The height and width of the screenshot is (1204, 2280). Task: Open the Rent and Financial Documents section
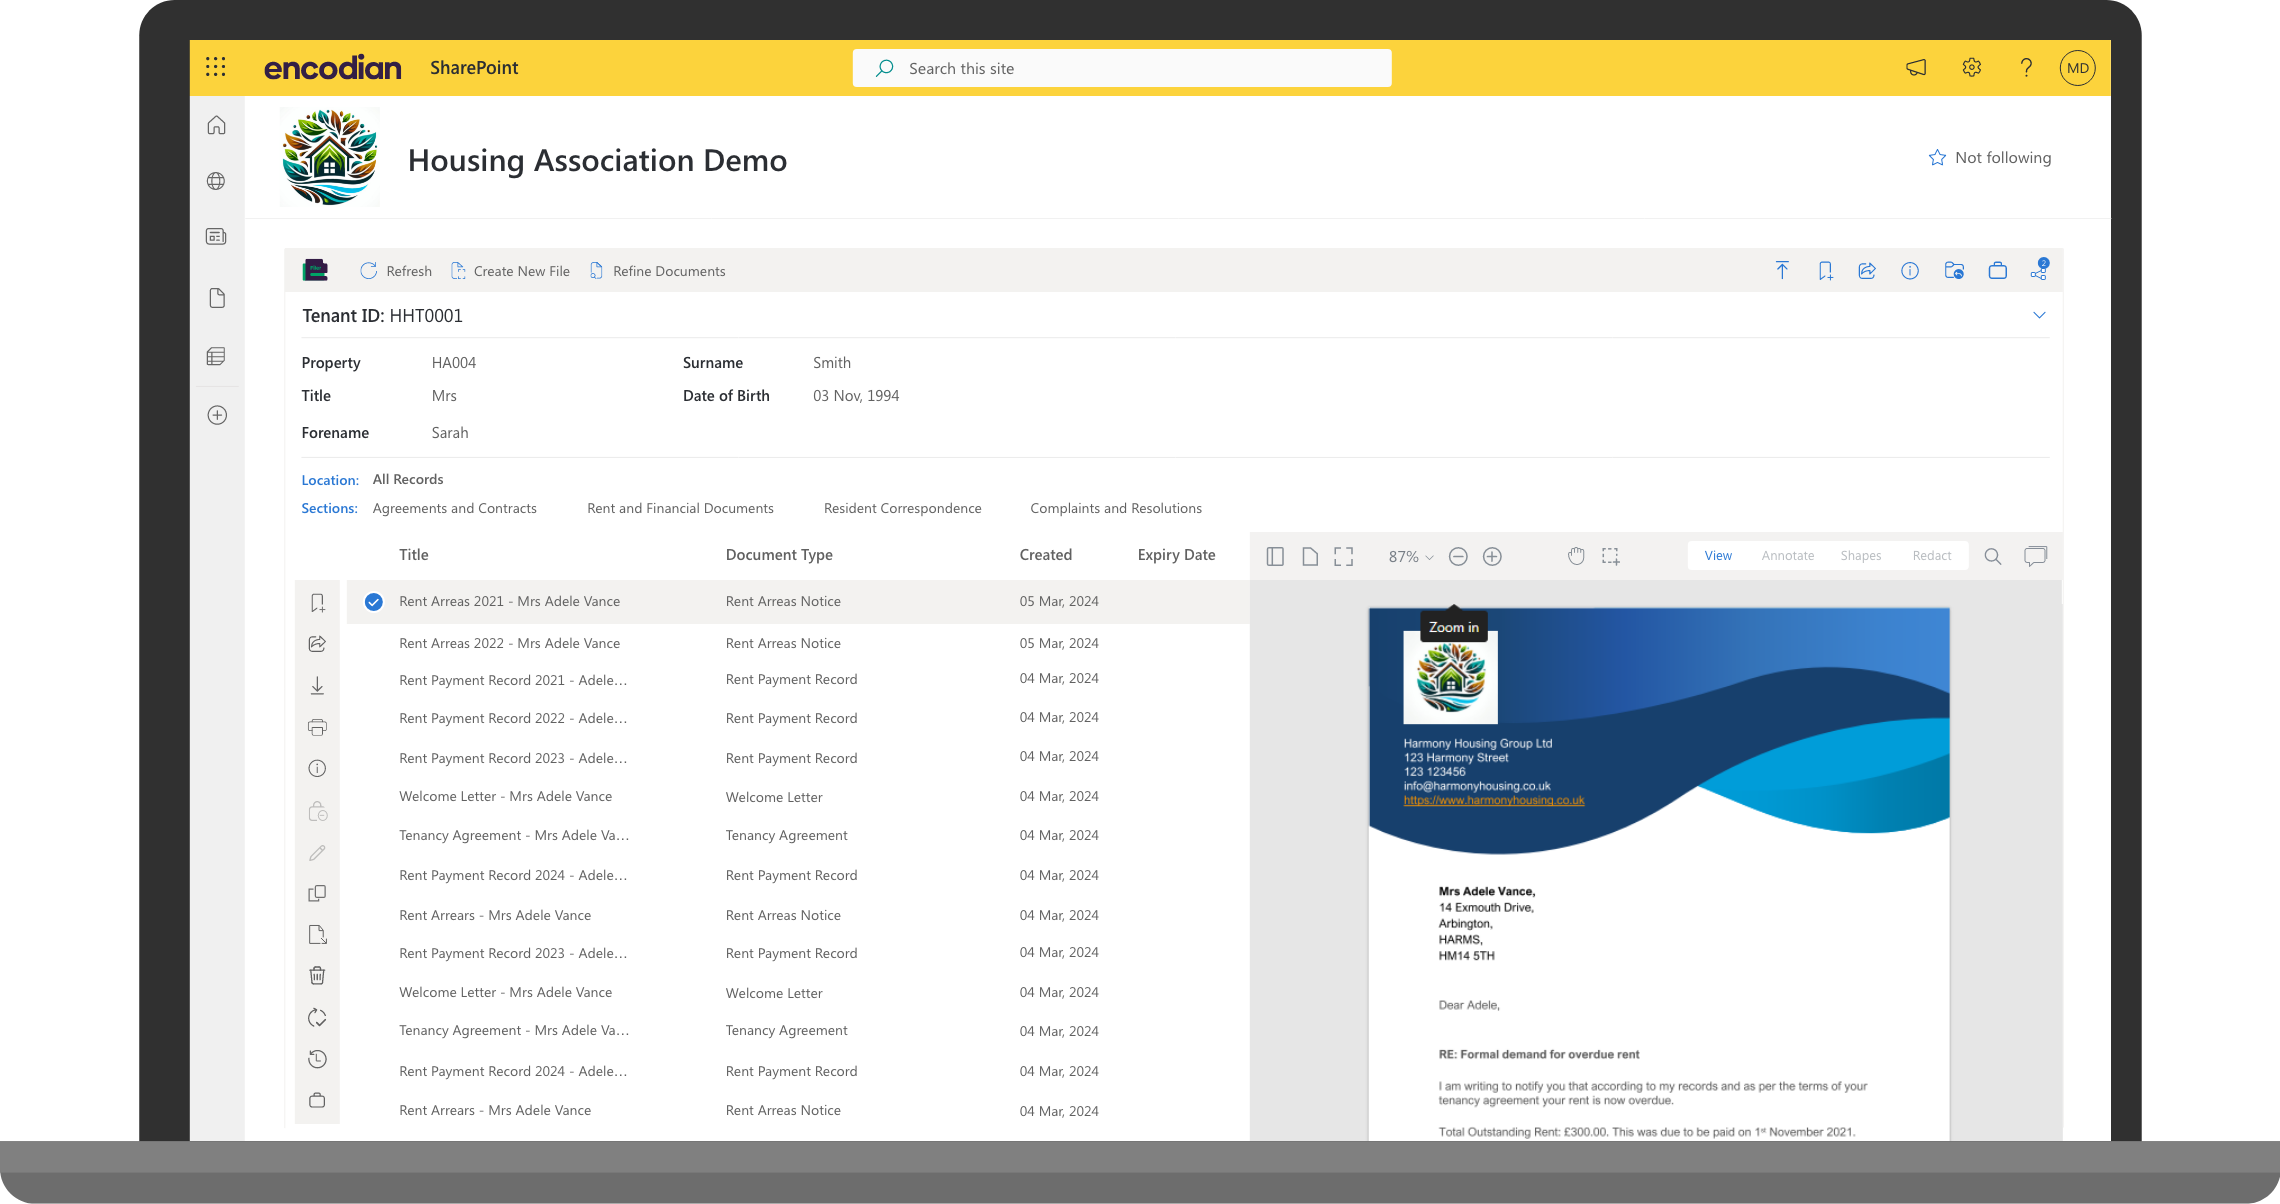[680, 508]
